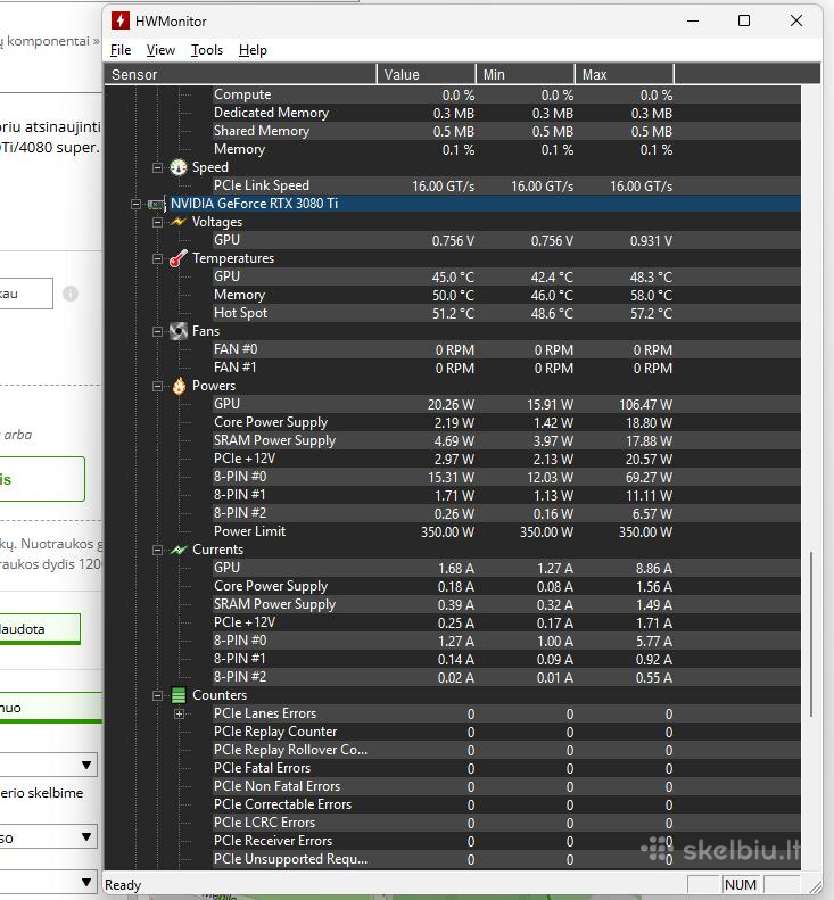Screen dimensions: 834x900
Task: Open the Tools menu
Action: point(207,51)
